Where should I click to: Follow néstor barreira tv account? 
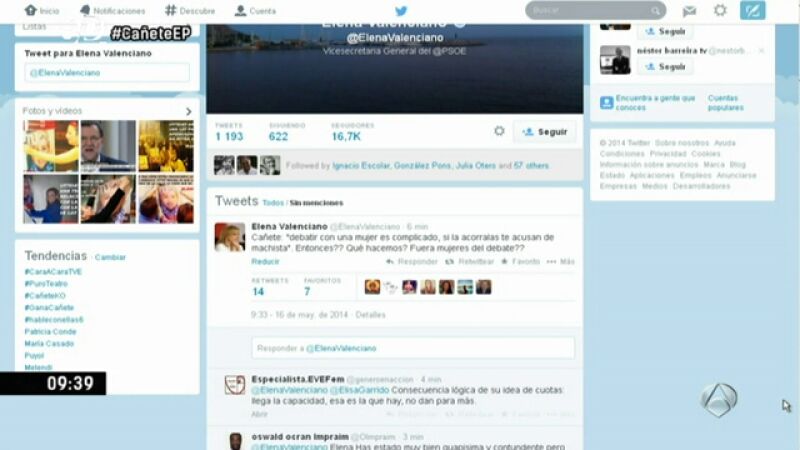pos(664,66)
